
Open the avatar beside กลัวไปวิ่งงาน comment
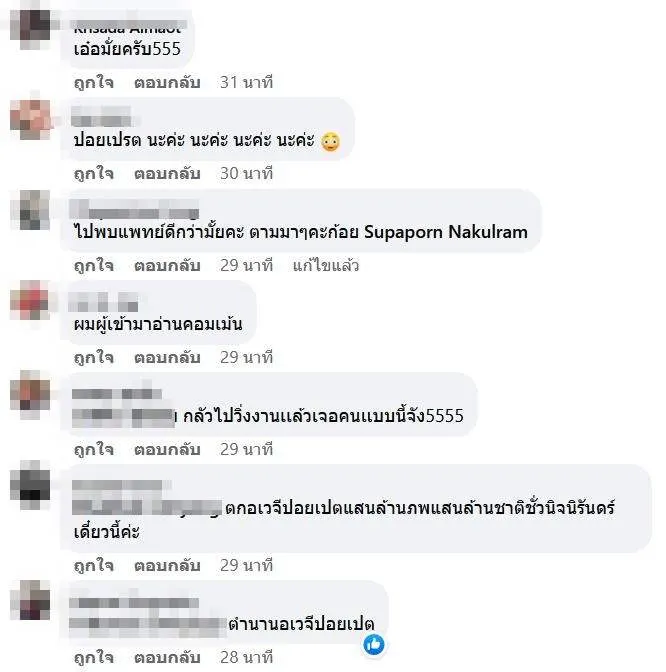click(x=30, y=393)
